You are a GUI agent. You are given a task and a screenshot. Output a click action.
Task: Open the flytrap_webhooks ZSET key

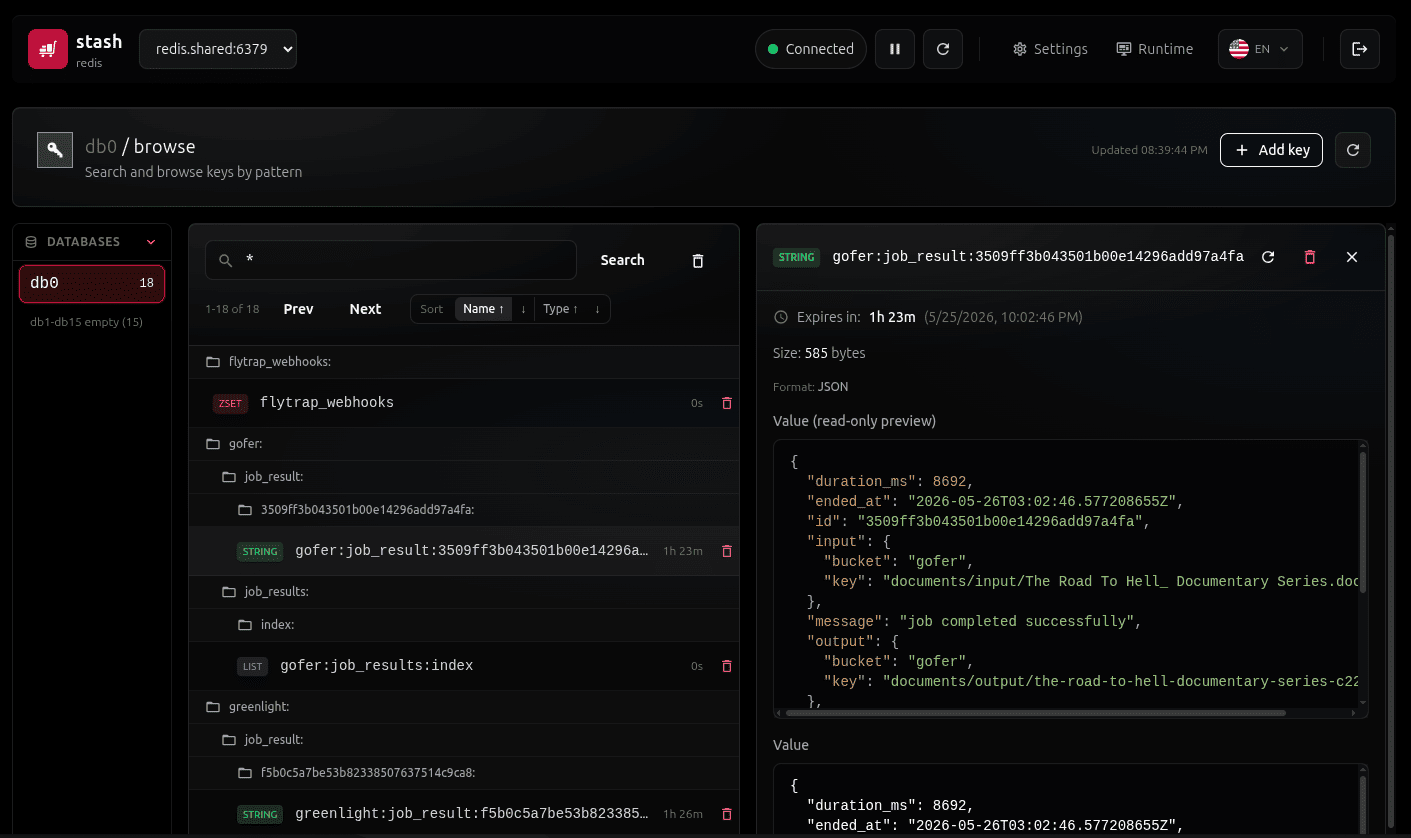(464, 403)
